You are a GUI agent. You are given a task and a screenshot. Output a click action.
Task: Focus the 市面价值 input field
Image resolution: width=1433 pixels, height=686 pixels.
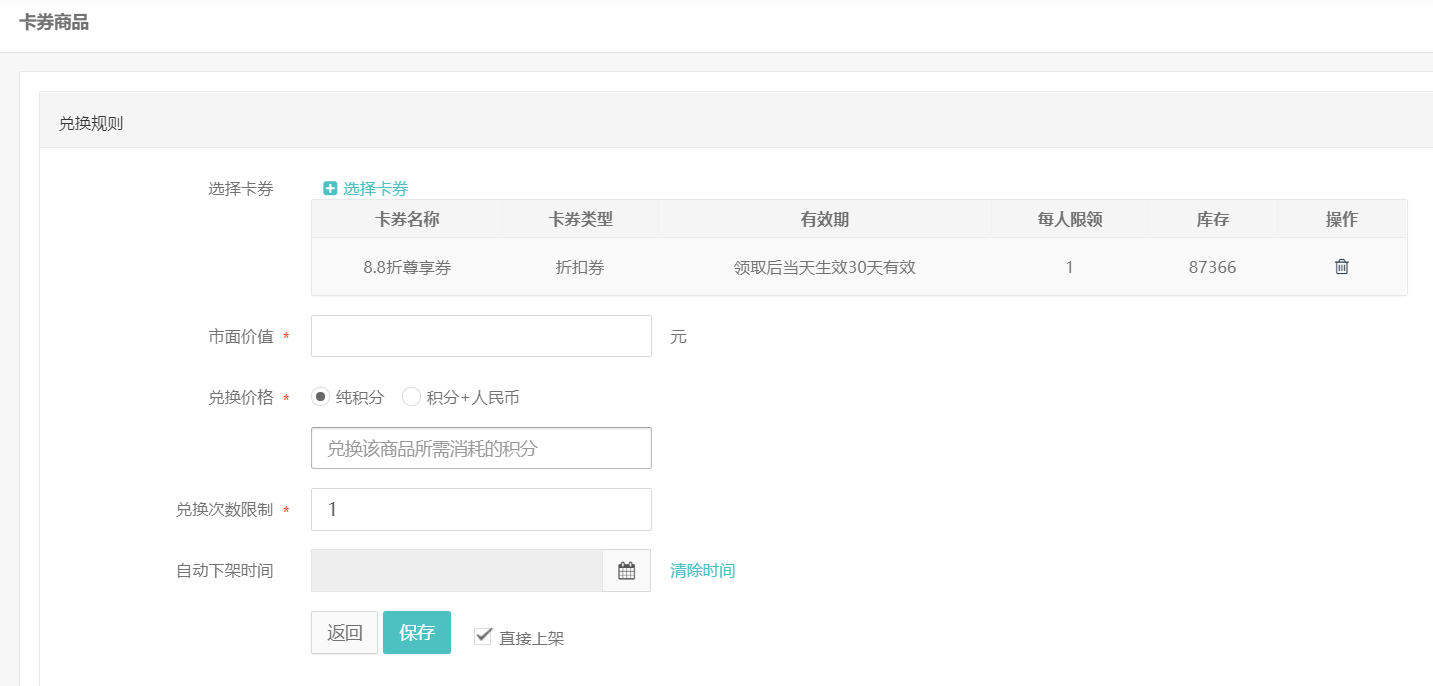[481, 336]
